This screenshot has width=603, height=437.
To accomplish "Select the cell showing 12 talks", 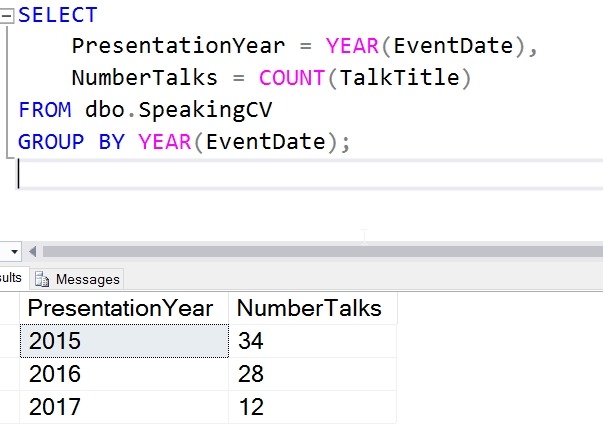I will click(x=312, y=408).
